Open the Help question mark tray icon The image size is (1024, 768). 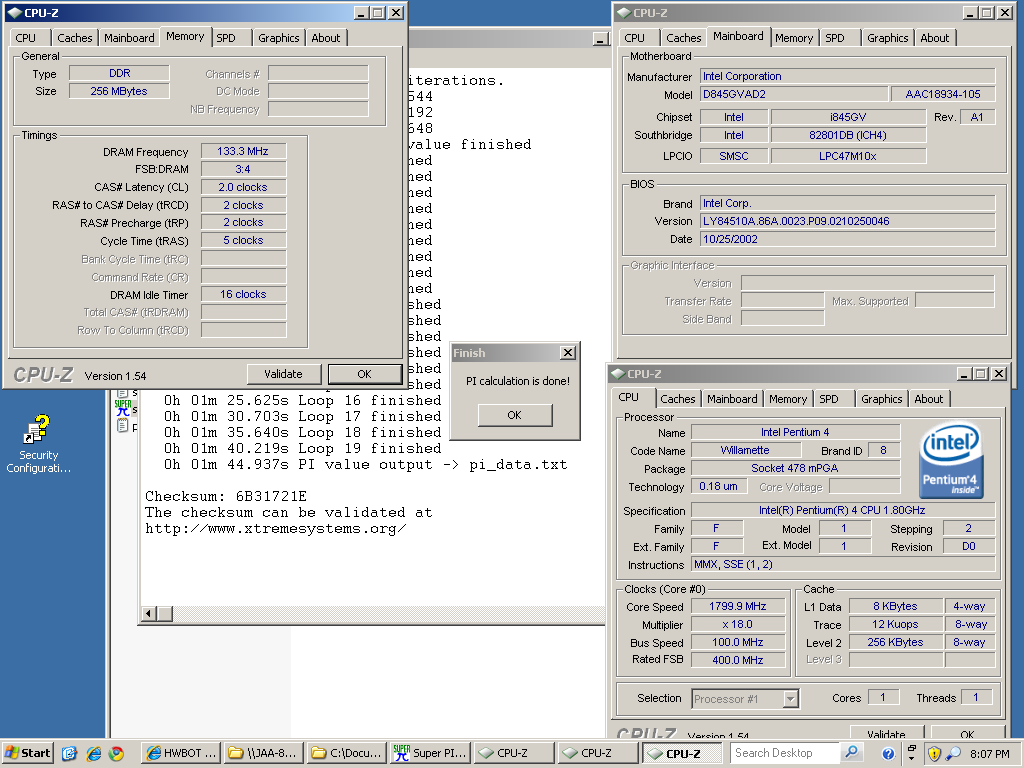888,754
